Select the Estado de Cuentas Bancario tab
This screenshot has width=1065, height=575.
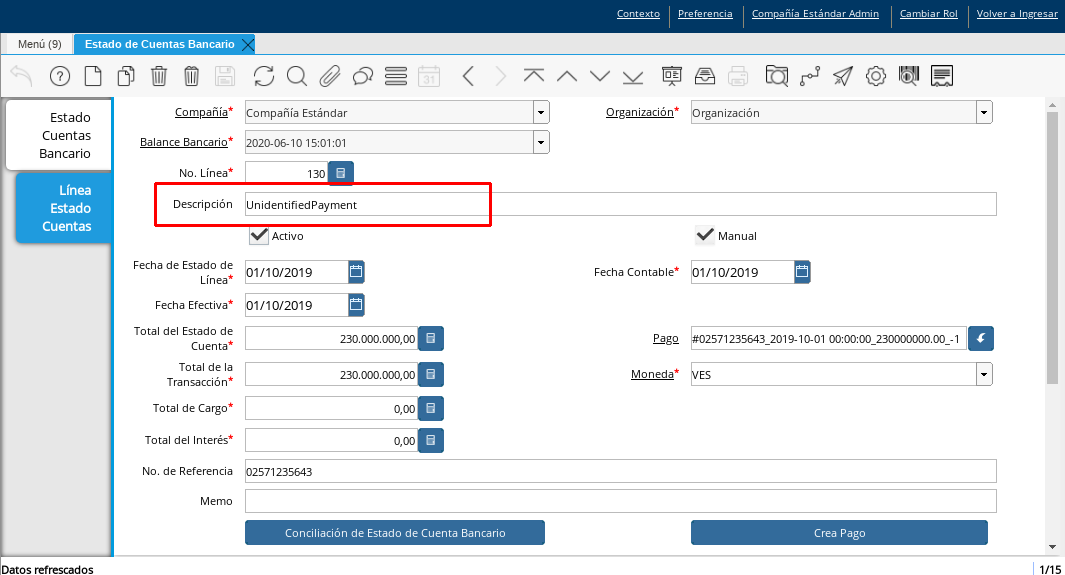[x=159, y=44]
